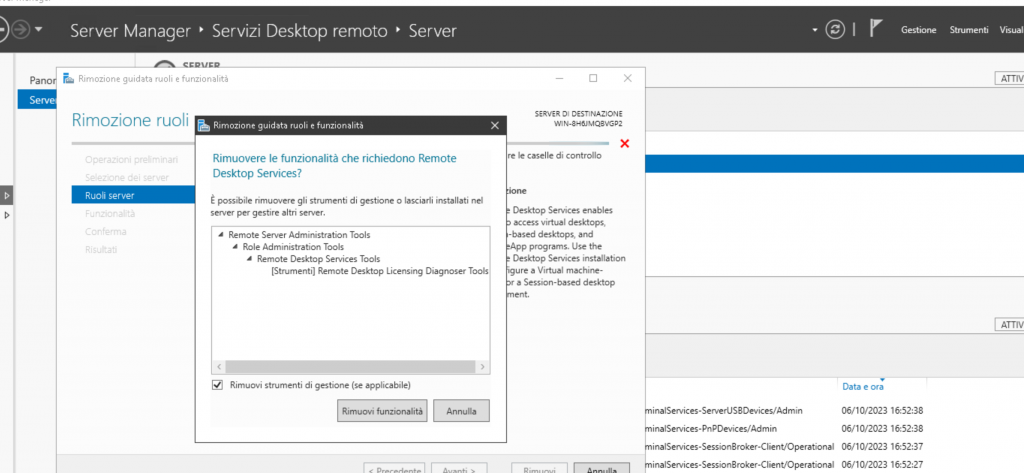
Task: Sort by Data e ora column header
Action: coord(863,386)
